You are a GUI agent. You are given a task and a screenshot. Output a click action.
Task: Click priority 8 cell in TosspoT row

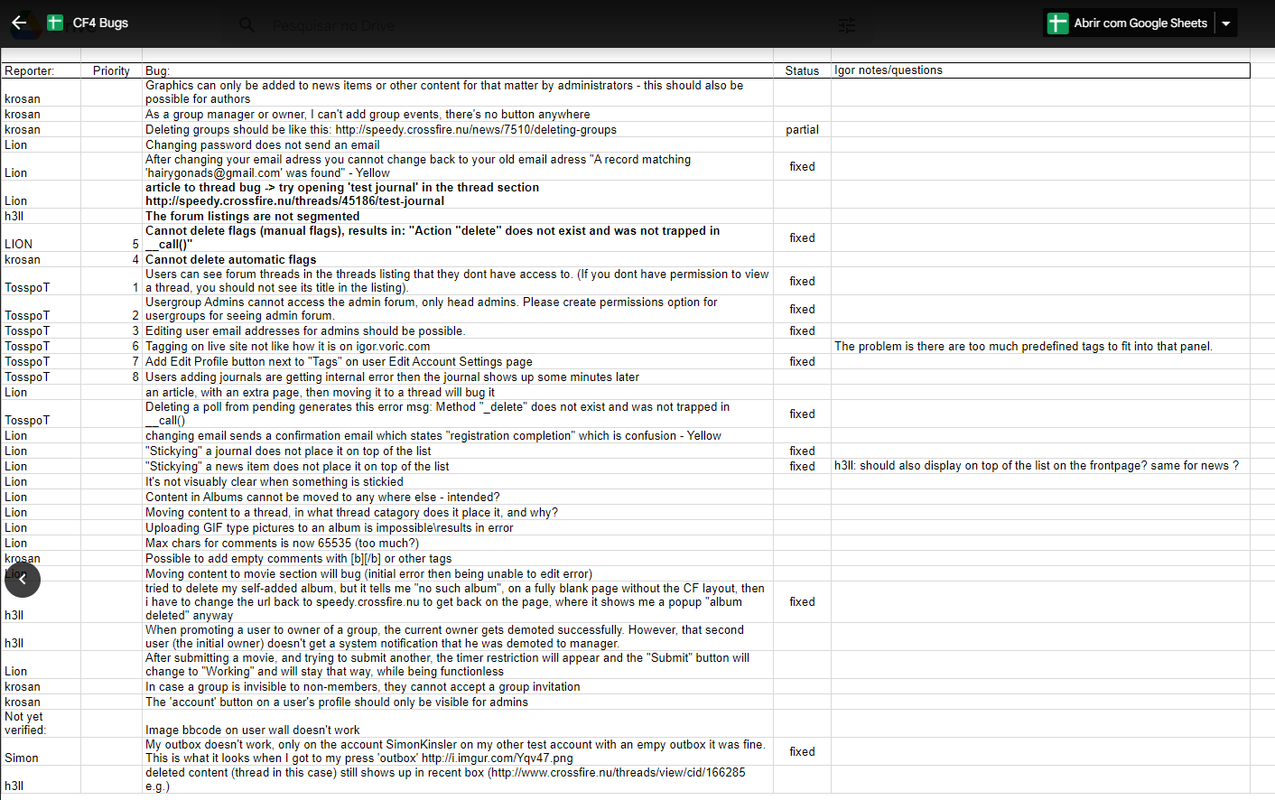[x=111, y=377]
